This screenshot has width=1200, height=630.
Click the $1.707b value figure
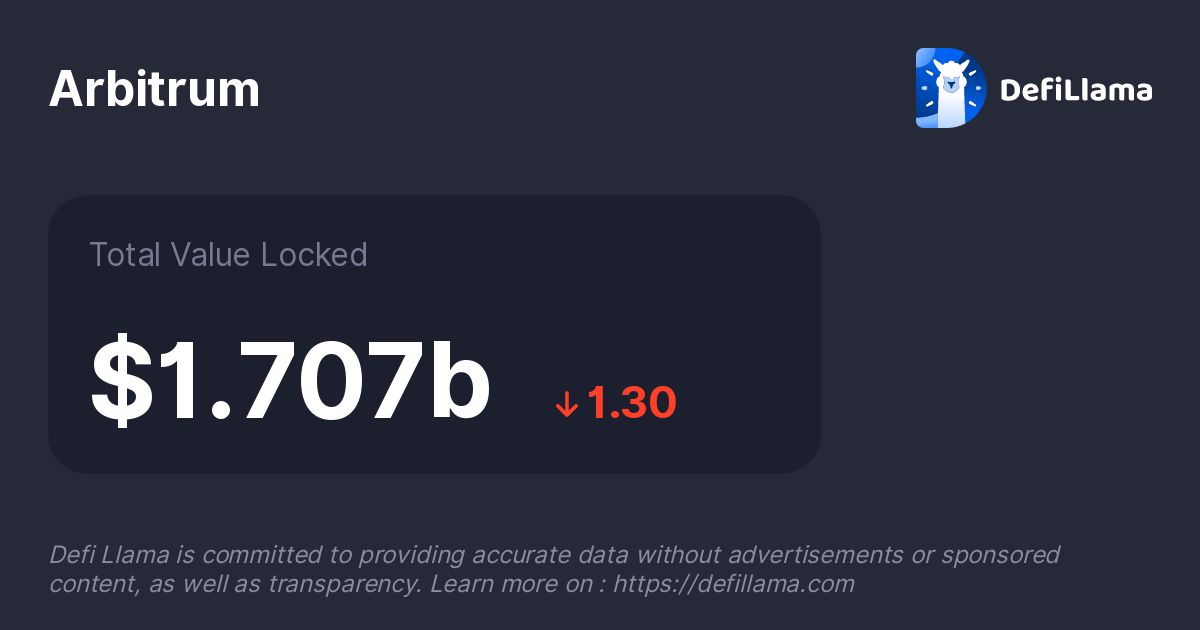coord(290,381)
